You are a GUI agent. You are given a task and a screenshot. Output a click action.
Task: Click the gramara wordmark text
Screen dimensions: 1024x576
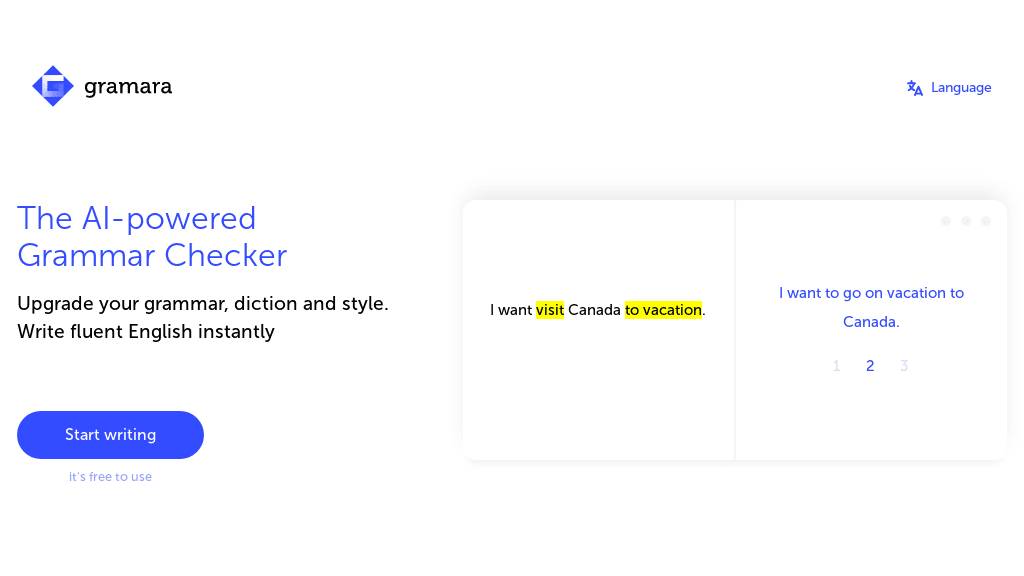click(128, 86)
